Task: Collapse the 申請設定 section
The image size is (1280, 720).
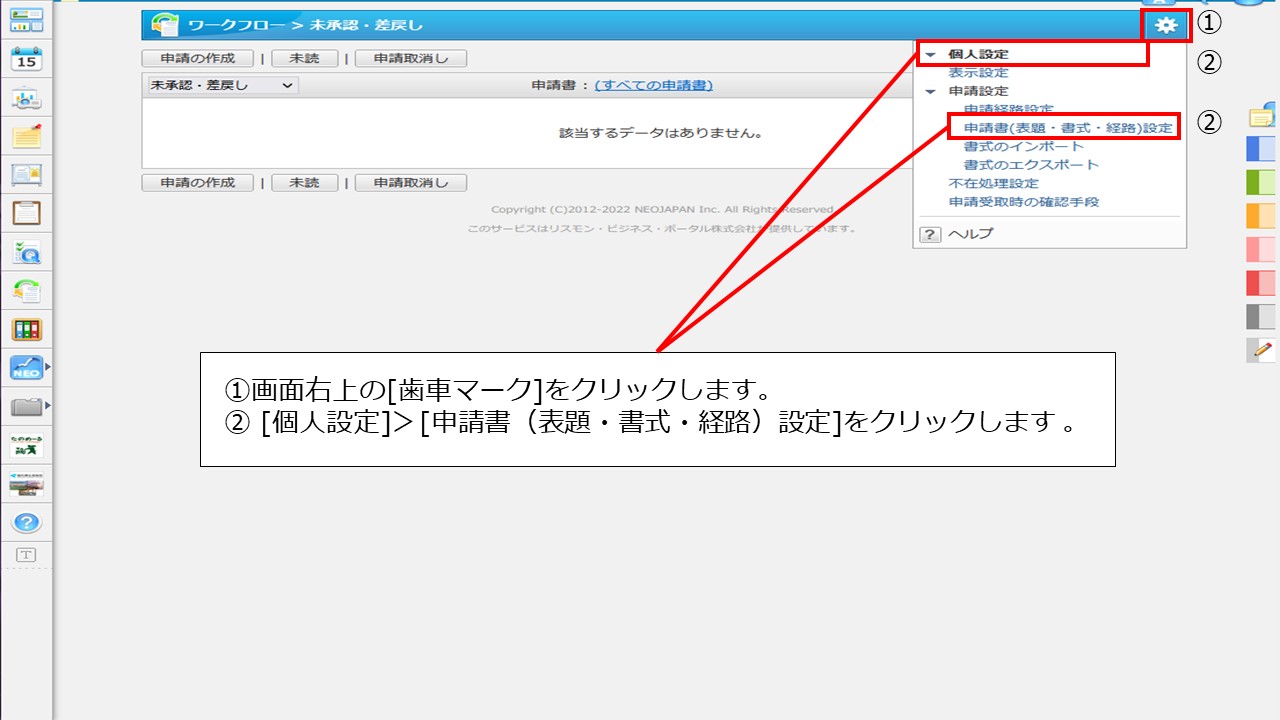Action: [930, 91]
